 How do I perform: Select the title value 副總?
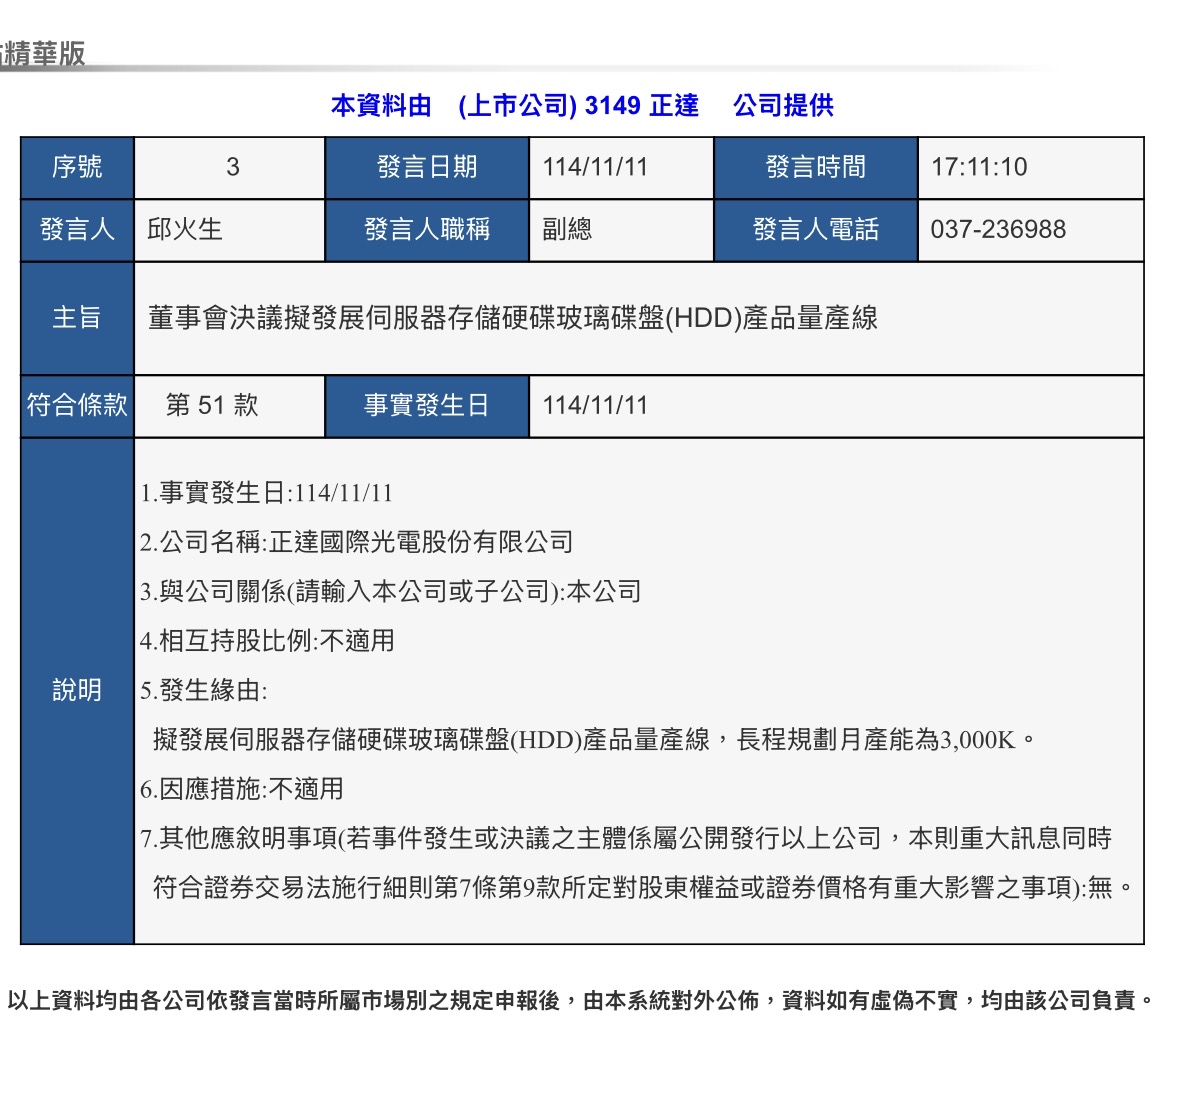click(x=567, y=230)
